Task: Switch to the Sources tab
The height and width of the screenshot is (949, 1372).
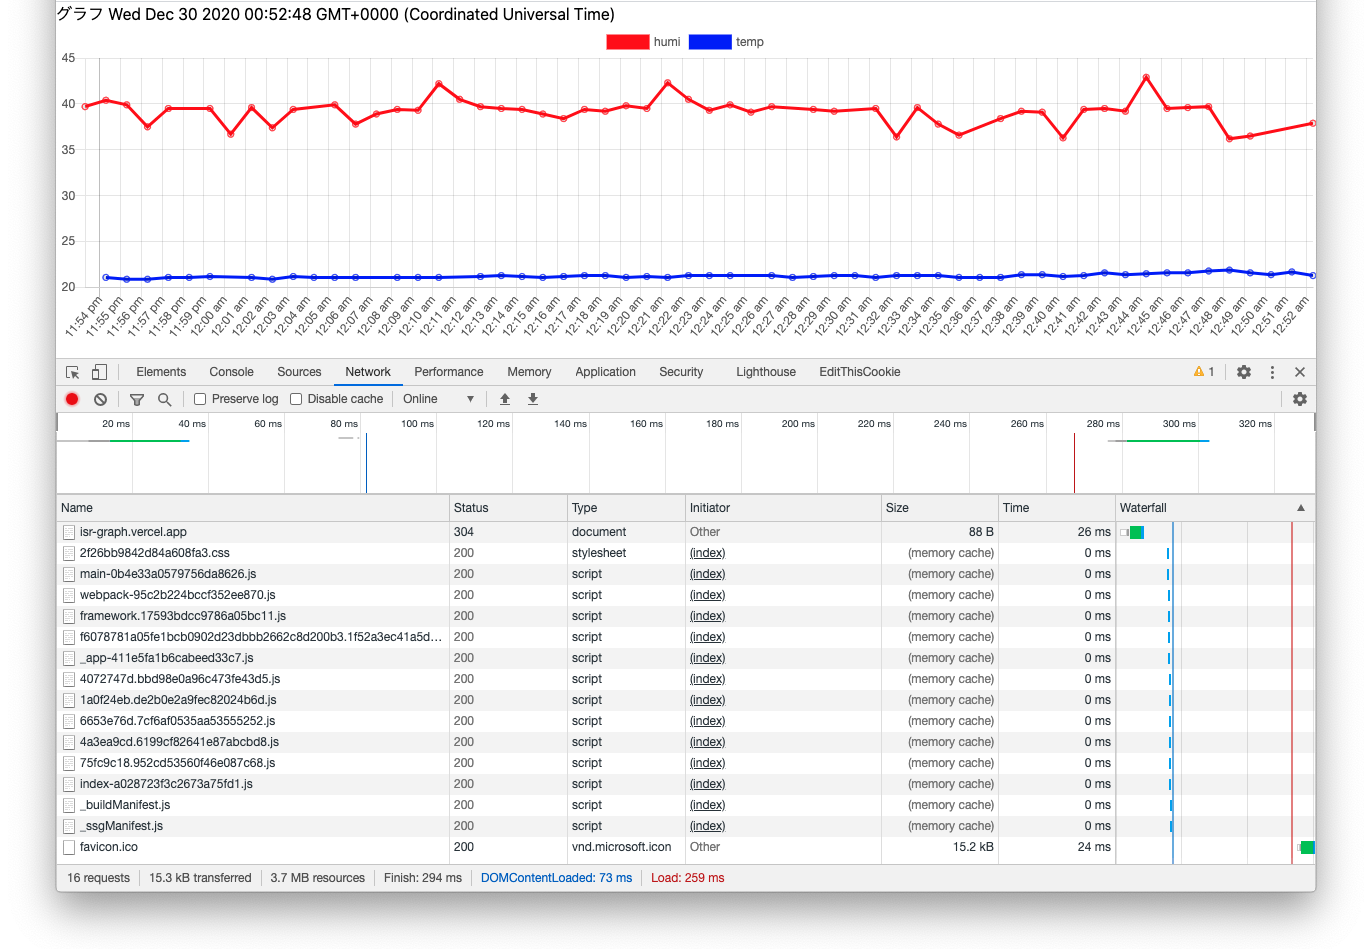Action: pyautogui.click(x=299, y=372)
